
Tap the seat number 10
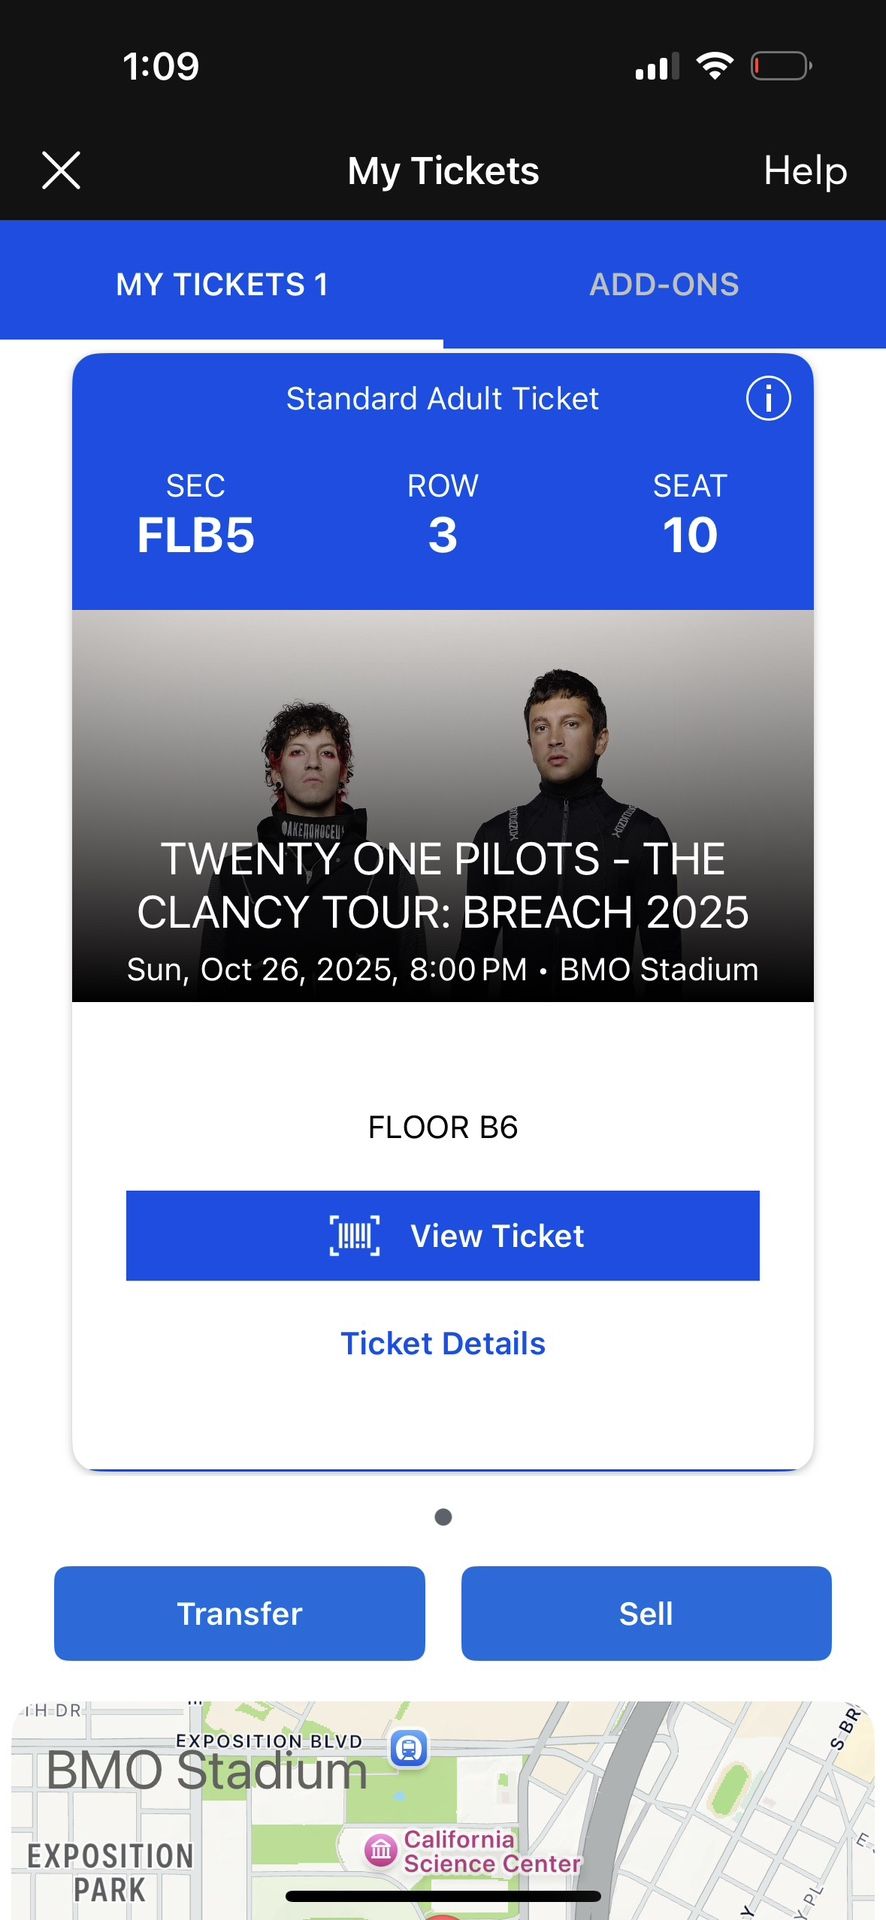click(x=690, y=535)
